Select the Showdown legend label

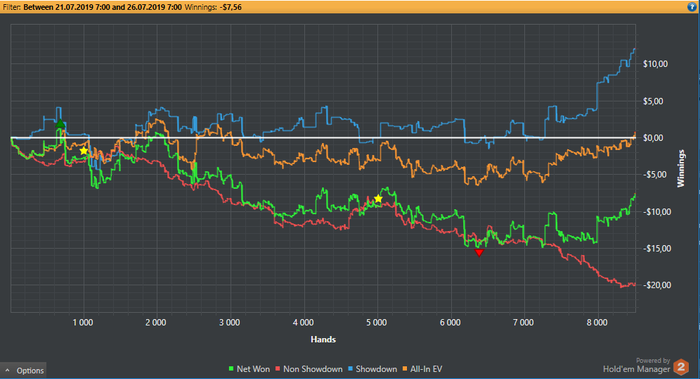click(x=376, y=369)
